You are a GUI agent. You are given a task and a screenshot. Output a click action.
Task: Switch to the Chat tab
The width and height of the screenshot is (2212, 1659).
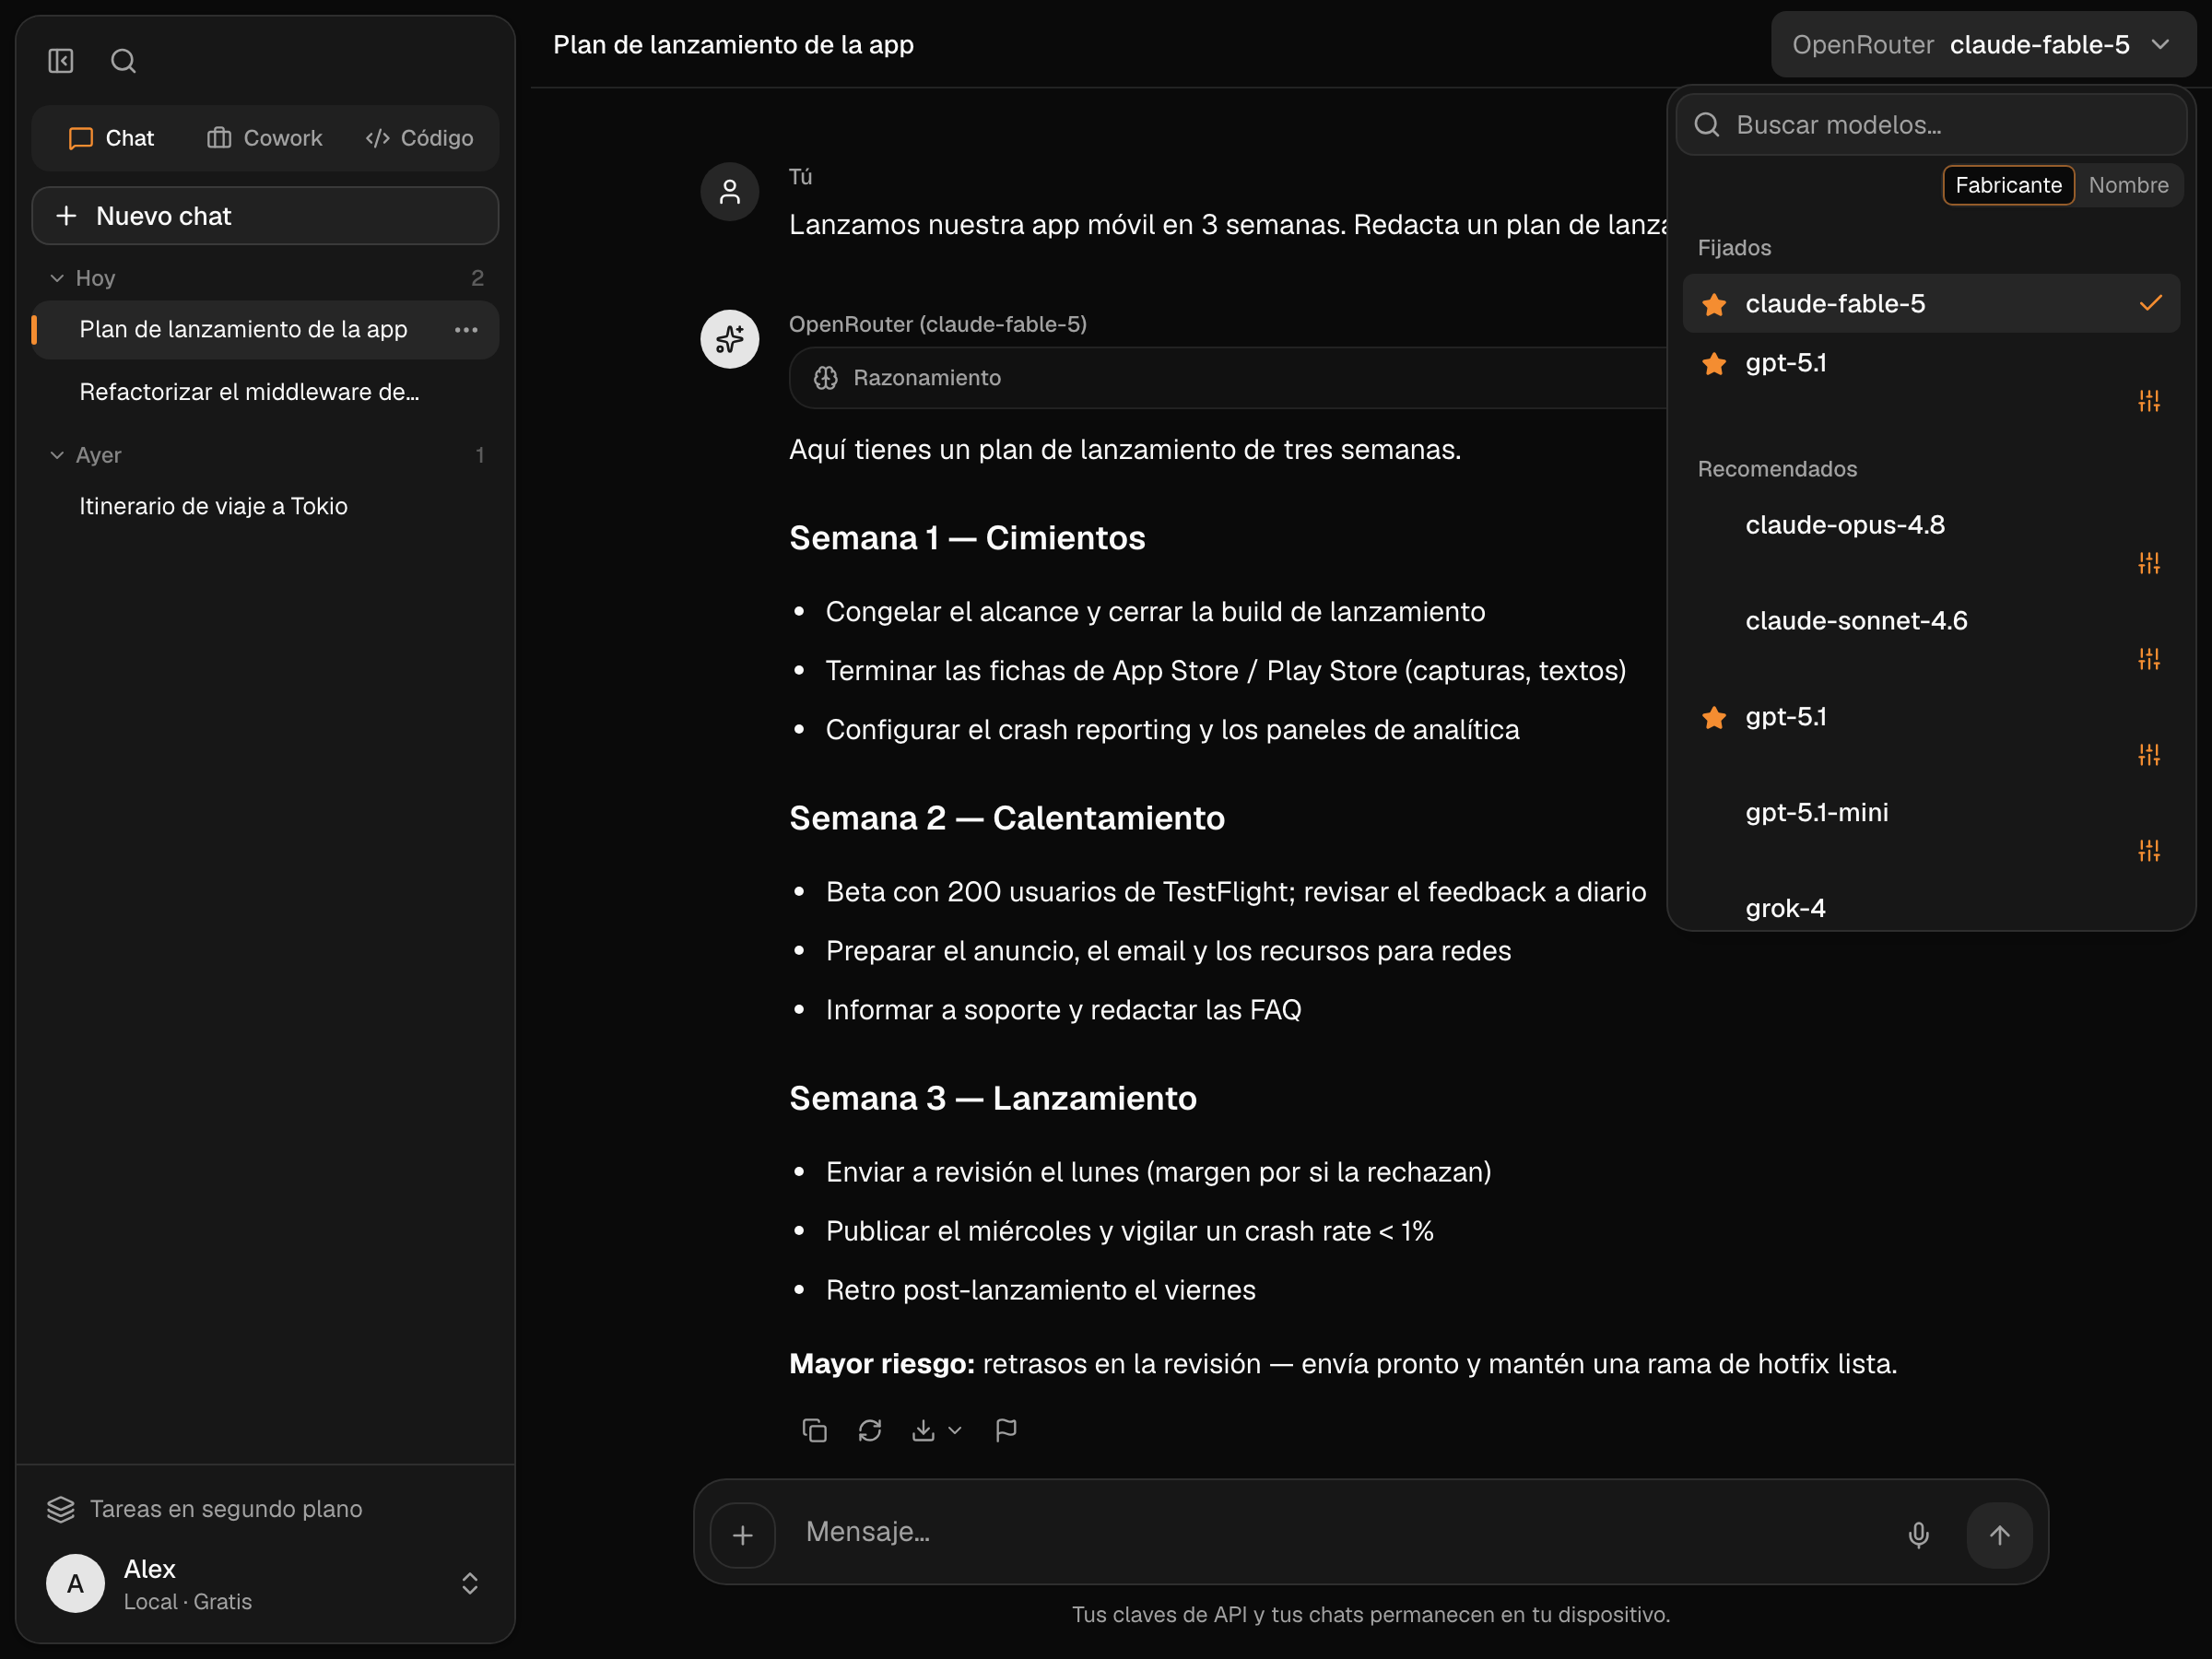(x=111, y=138)
